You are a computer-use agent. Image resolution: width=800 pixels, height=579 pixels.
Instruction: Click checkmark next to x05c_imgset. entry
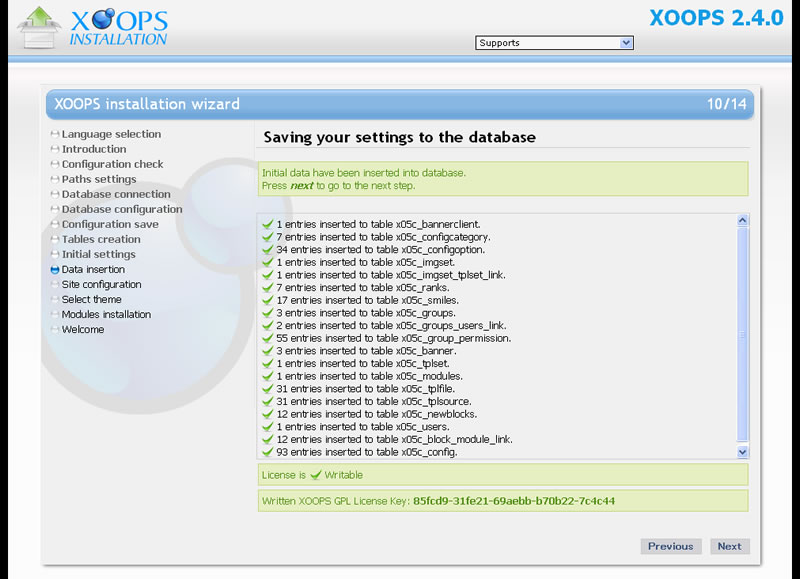pyautogui.click(x=267, y=262)
